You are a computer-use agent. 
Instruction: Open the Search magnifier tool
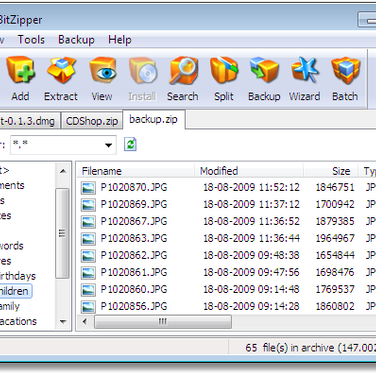[183, 70]
